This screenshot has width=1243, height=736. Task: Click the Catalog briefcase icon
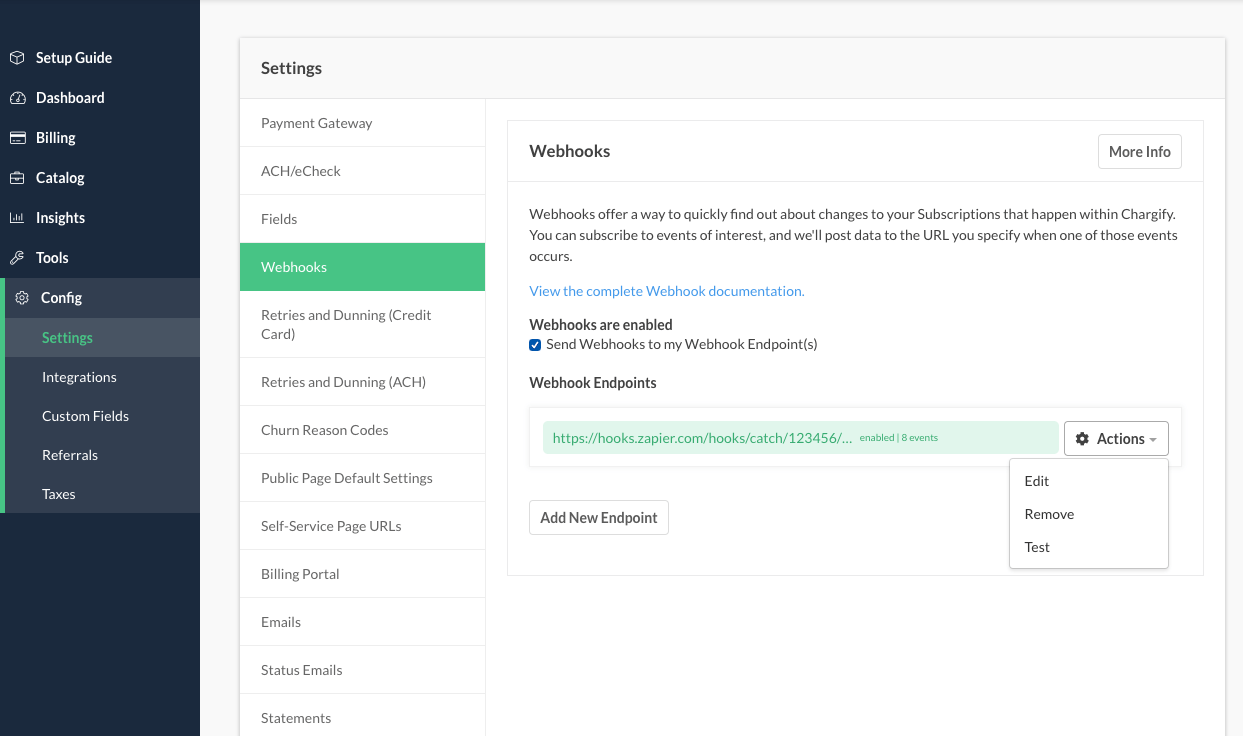(x=17, y=178)
